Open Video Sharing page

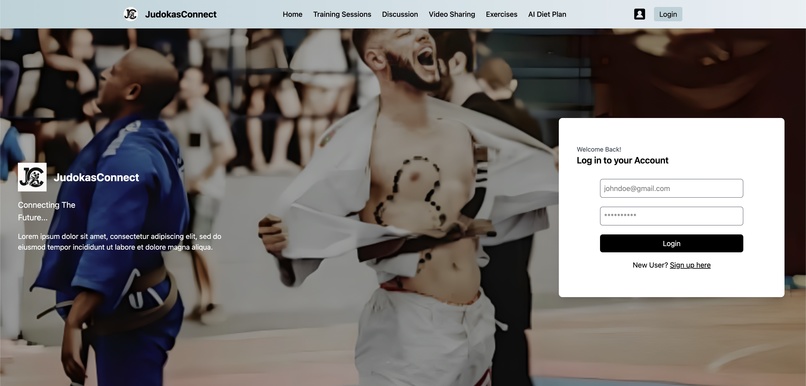coord(452,14)
